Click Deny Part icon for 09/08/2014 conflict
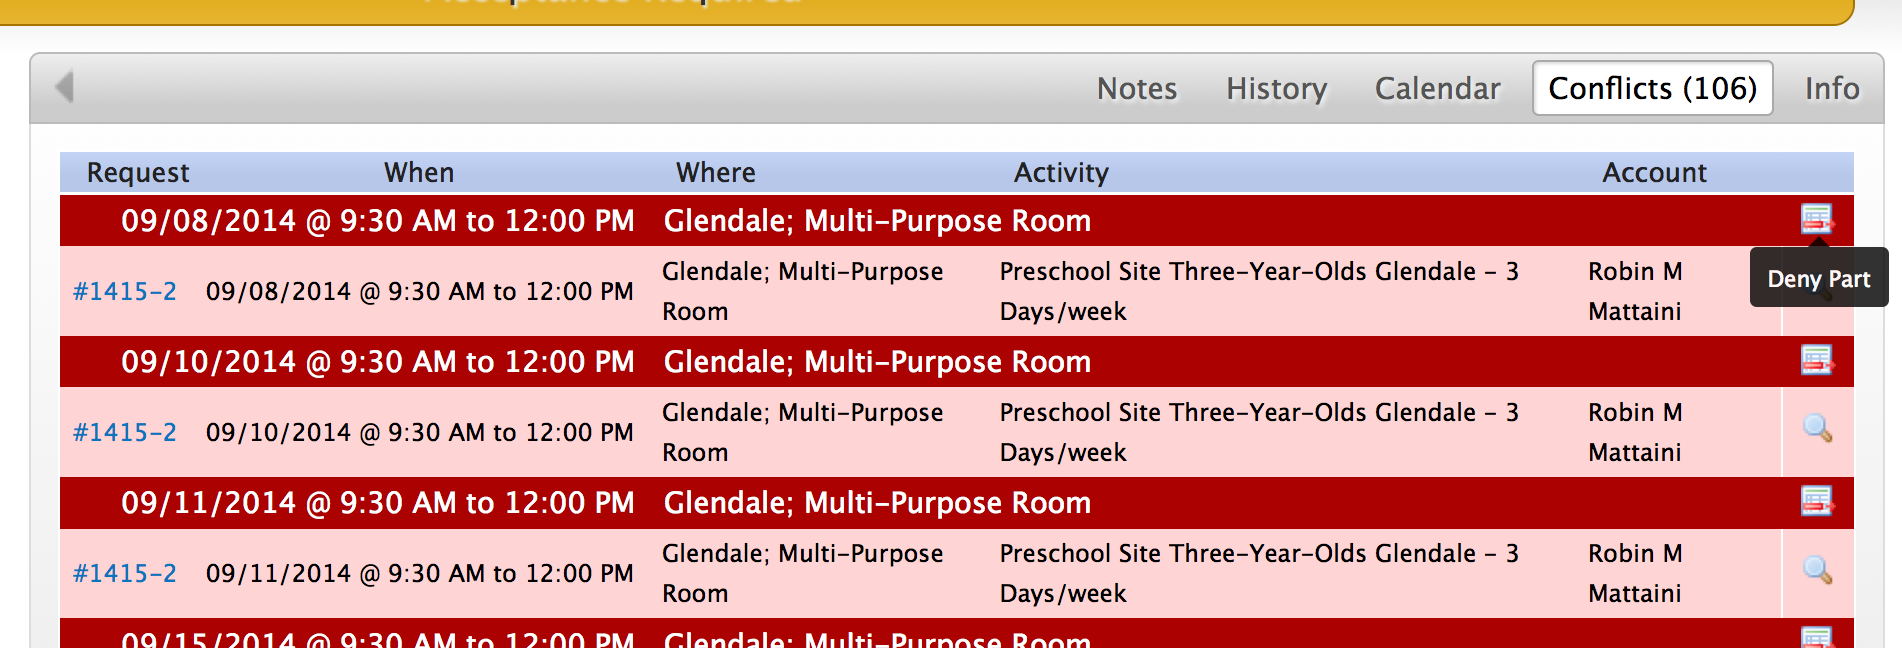 [x=1817, y=218]
